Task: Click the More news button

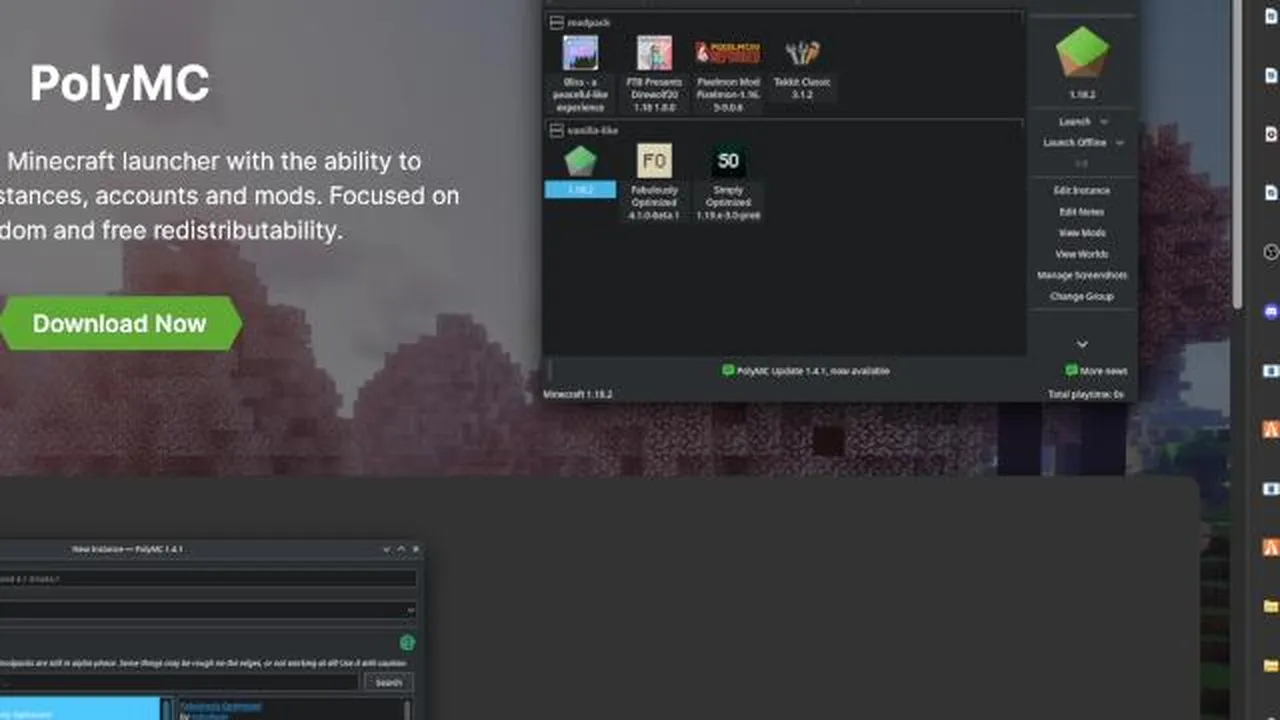Action: 1096,371
